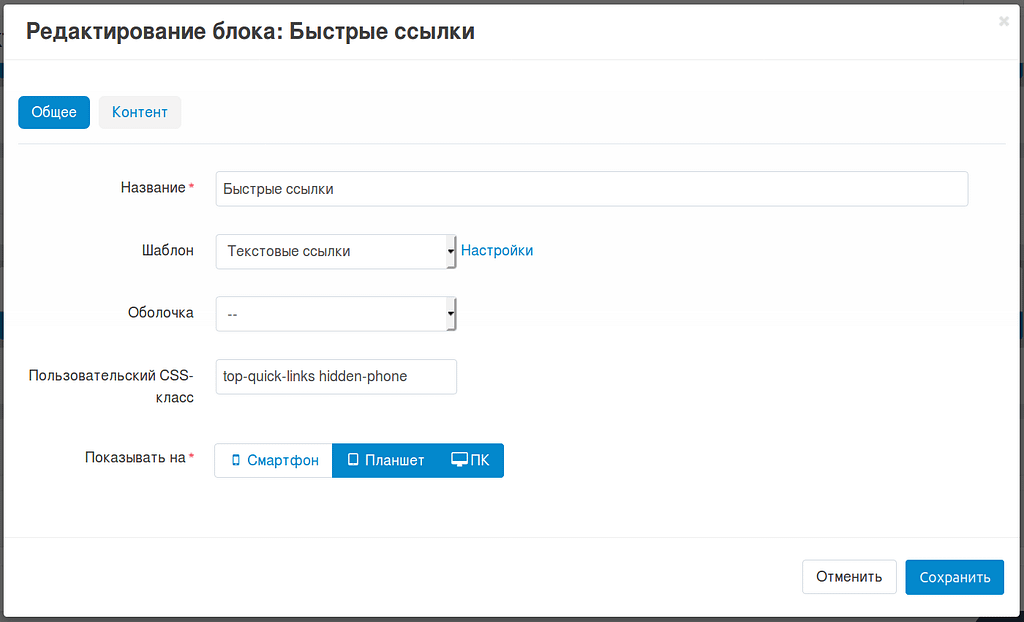The height and width of the screenshot is (622, 1024).
Task: Click the tablet icon beside Планшет
Action: (x=353, y=461)
